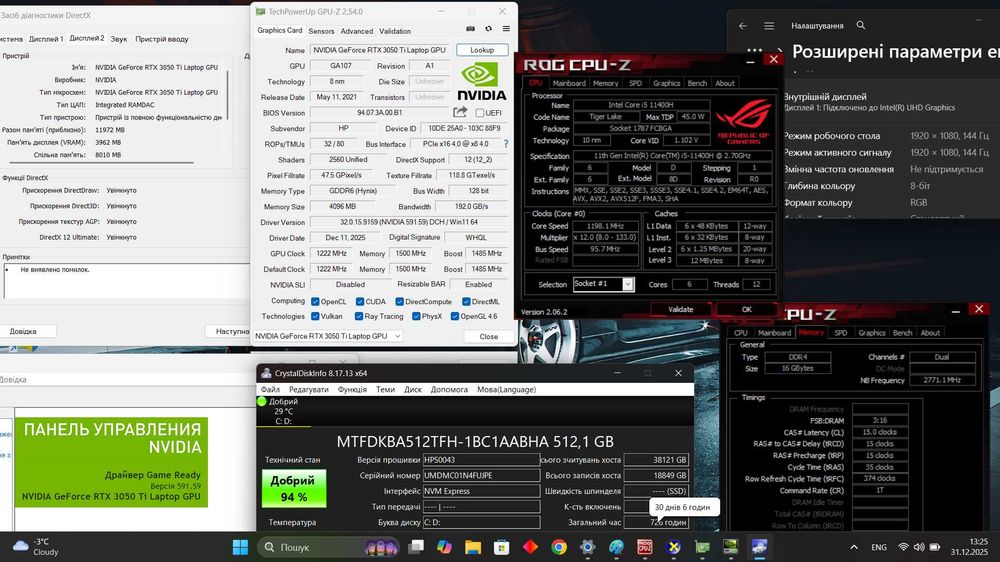1000x562 pixels.
Task: Open Microsoft Store from taskbar
Action: tap(501, 547)
